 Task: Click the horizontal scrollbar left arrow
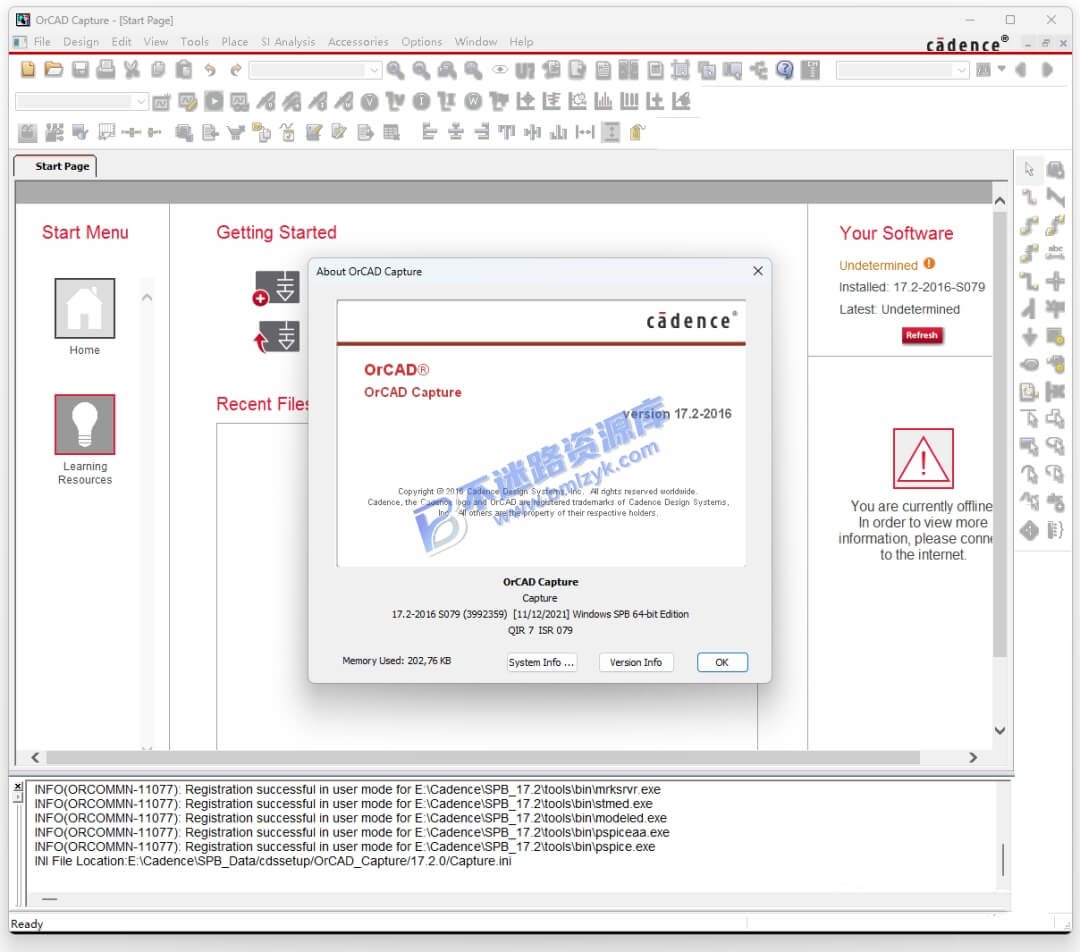tap(35, 757)
